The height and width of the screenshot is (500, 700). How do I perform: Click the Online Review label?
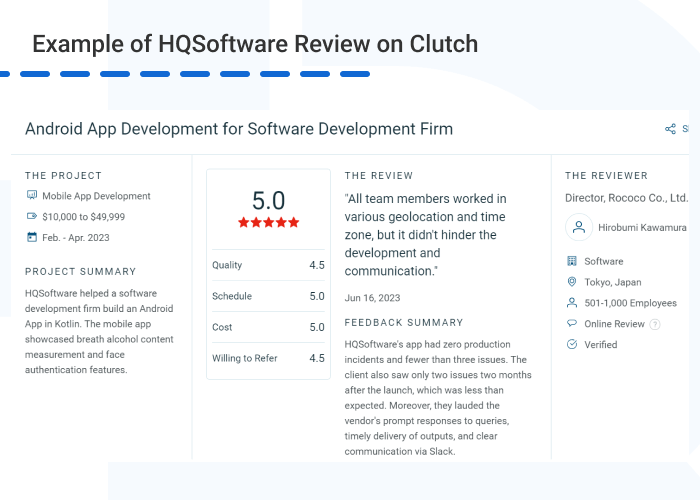[614, 324]
